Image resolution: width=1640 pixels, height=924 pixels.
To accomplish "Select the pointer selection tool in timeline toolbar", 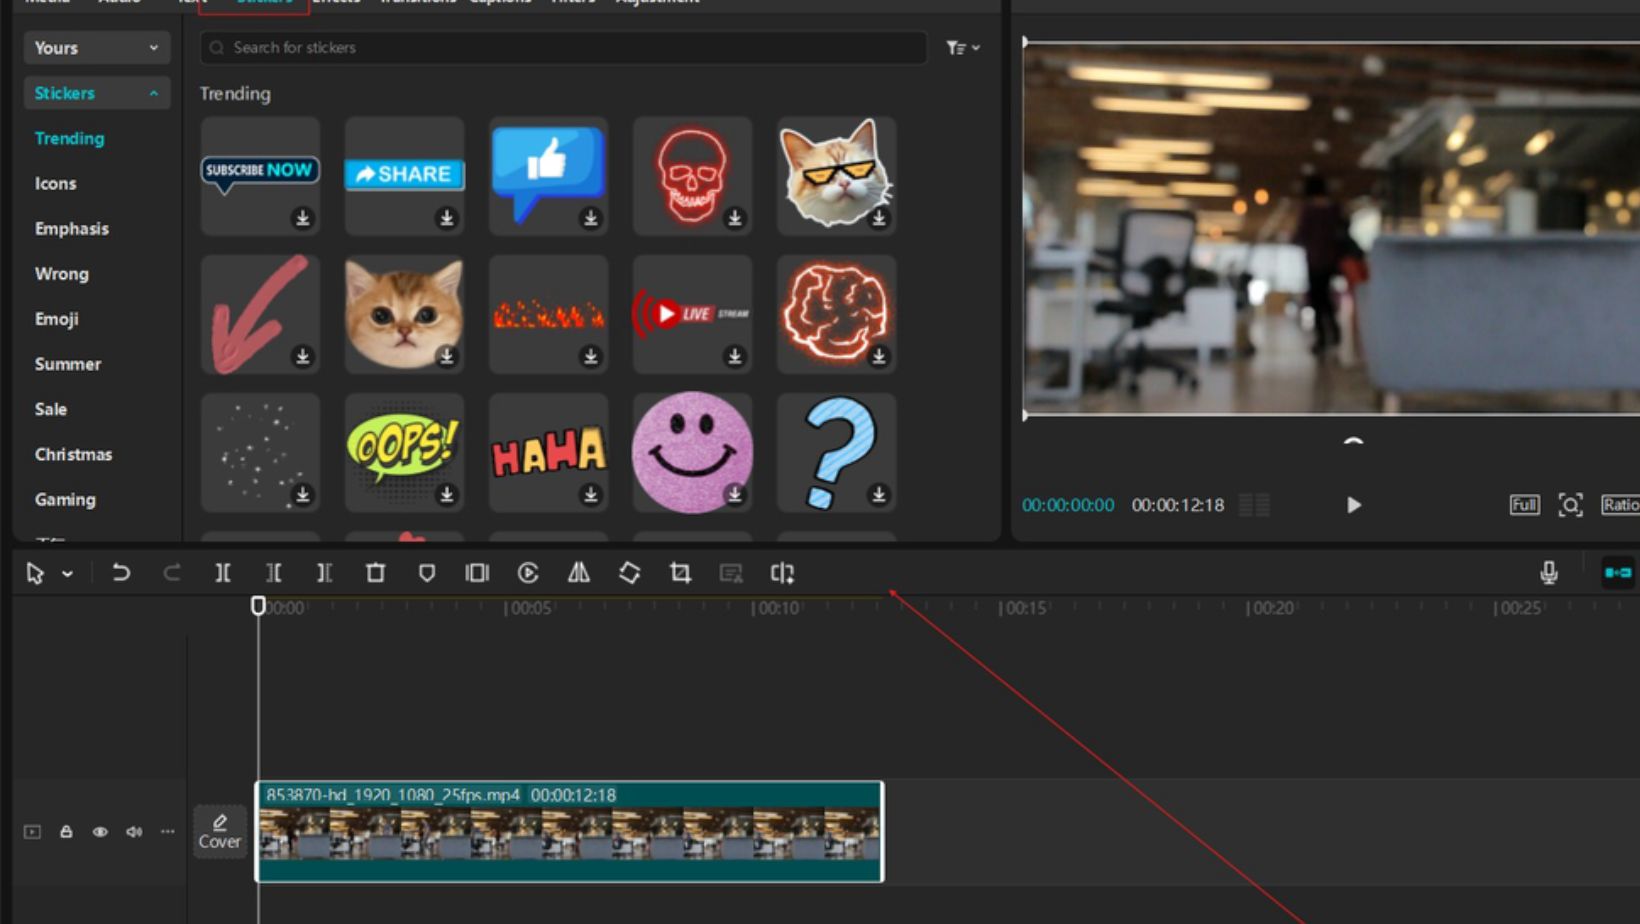I will click(x=35, y=573).
